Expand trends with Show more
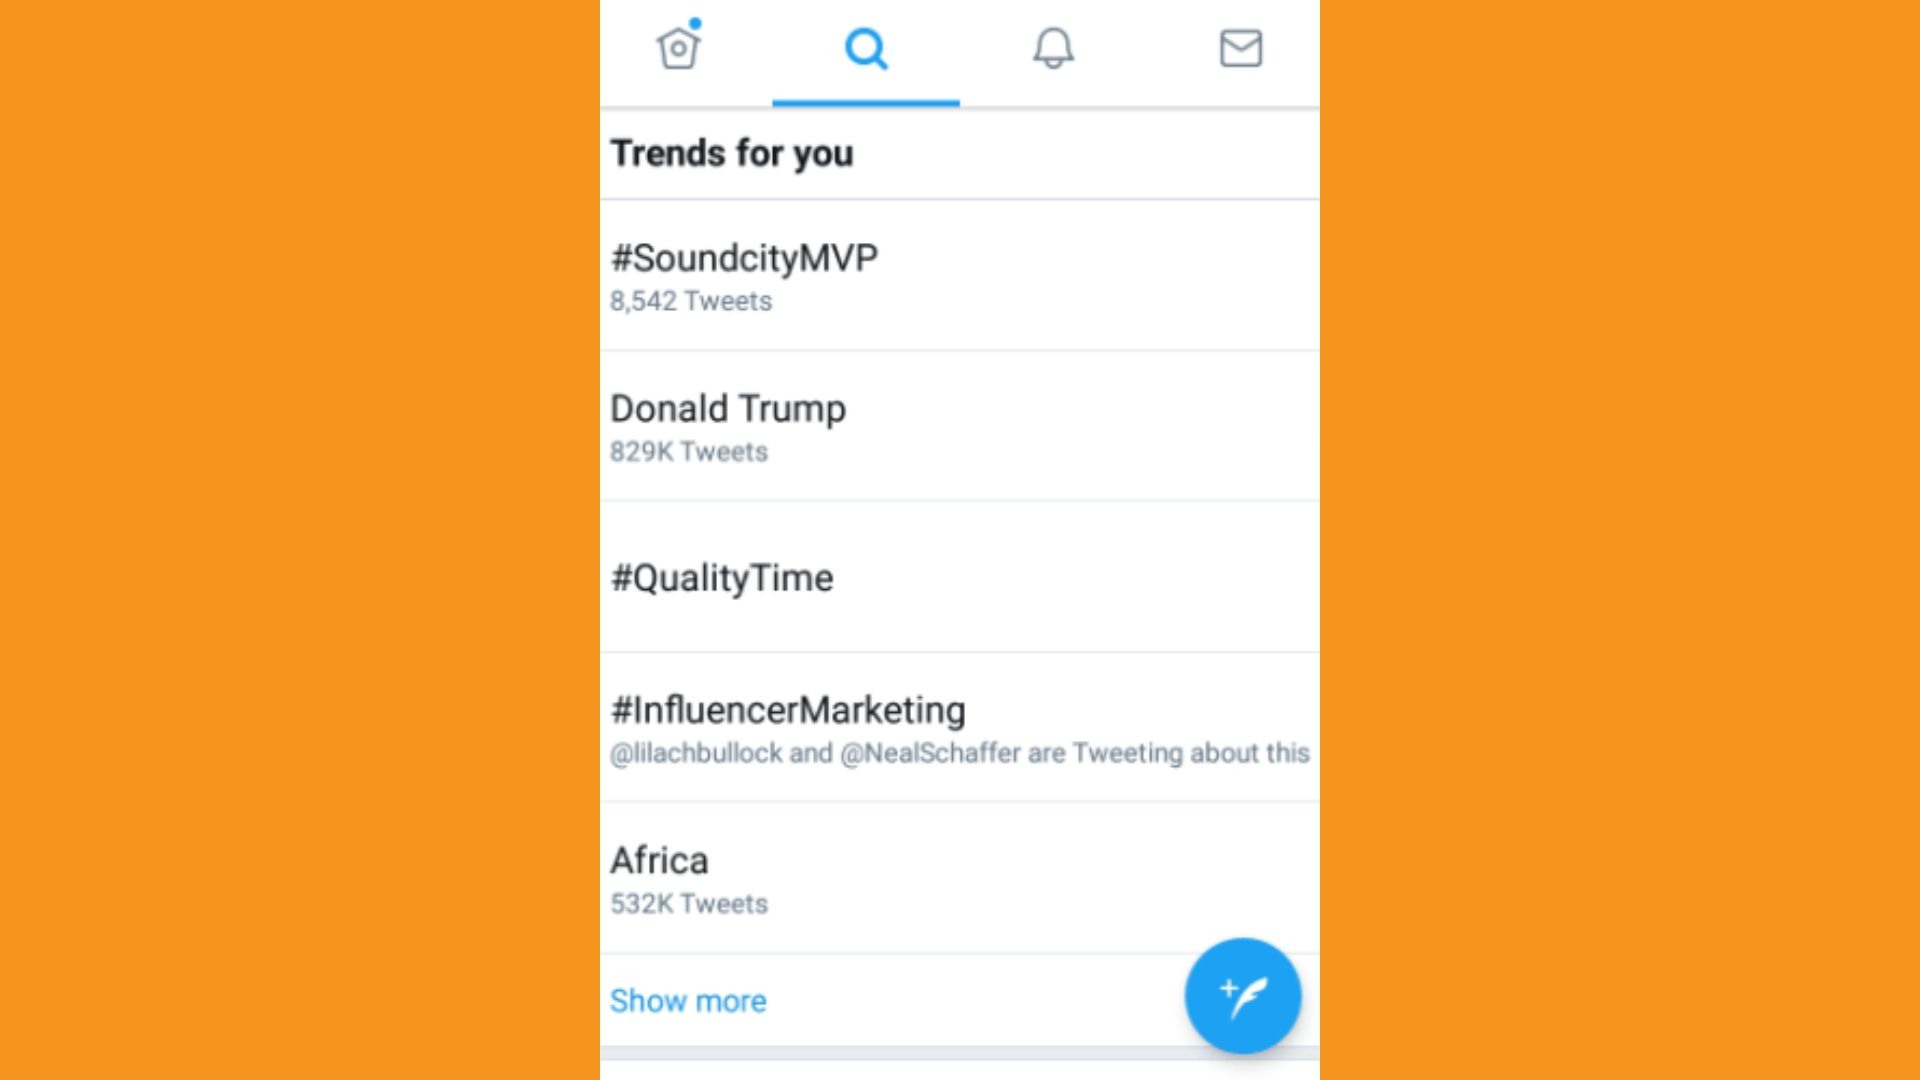1920x1080 pixels. 688,1001
